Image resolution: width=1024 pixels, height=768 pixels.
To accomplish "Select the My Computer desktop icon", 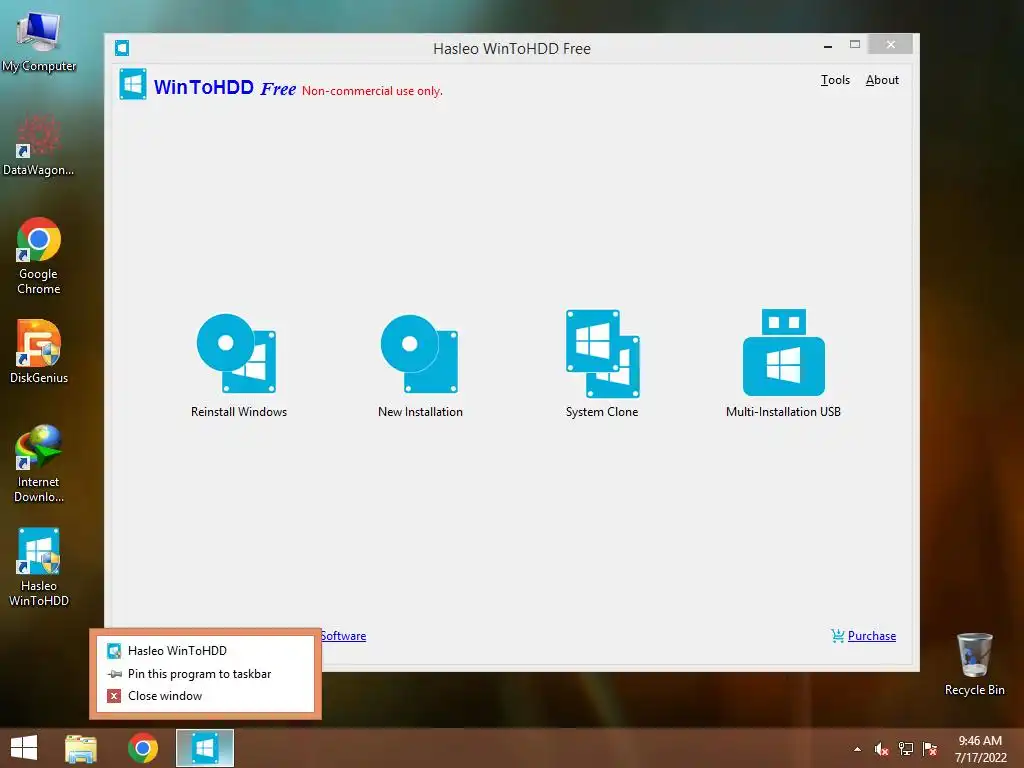I will 39,40.
